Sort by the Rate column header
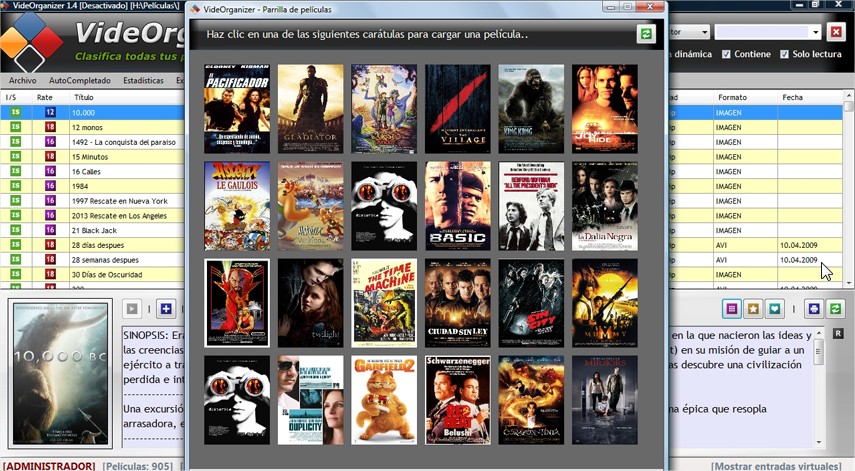This screenshot has width=855, height=471. click(x=45, y=97)
